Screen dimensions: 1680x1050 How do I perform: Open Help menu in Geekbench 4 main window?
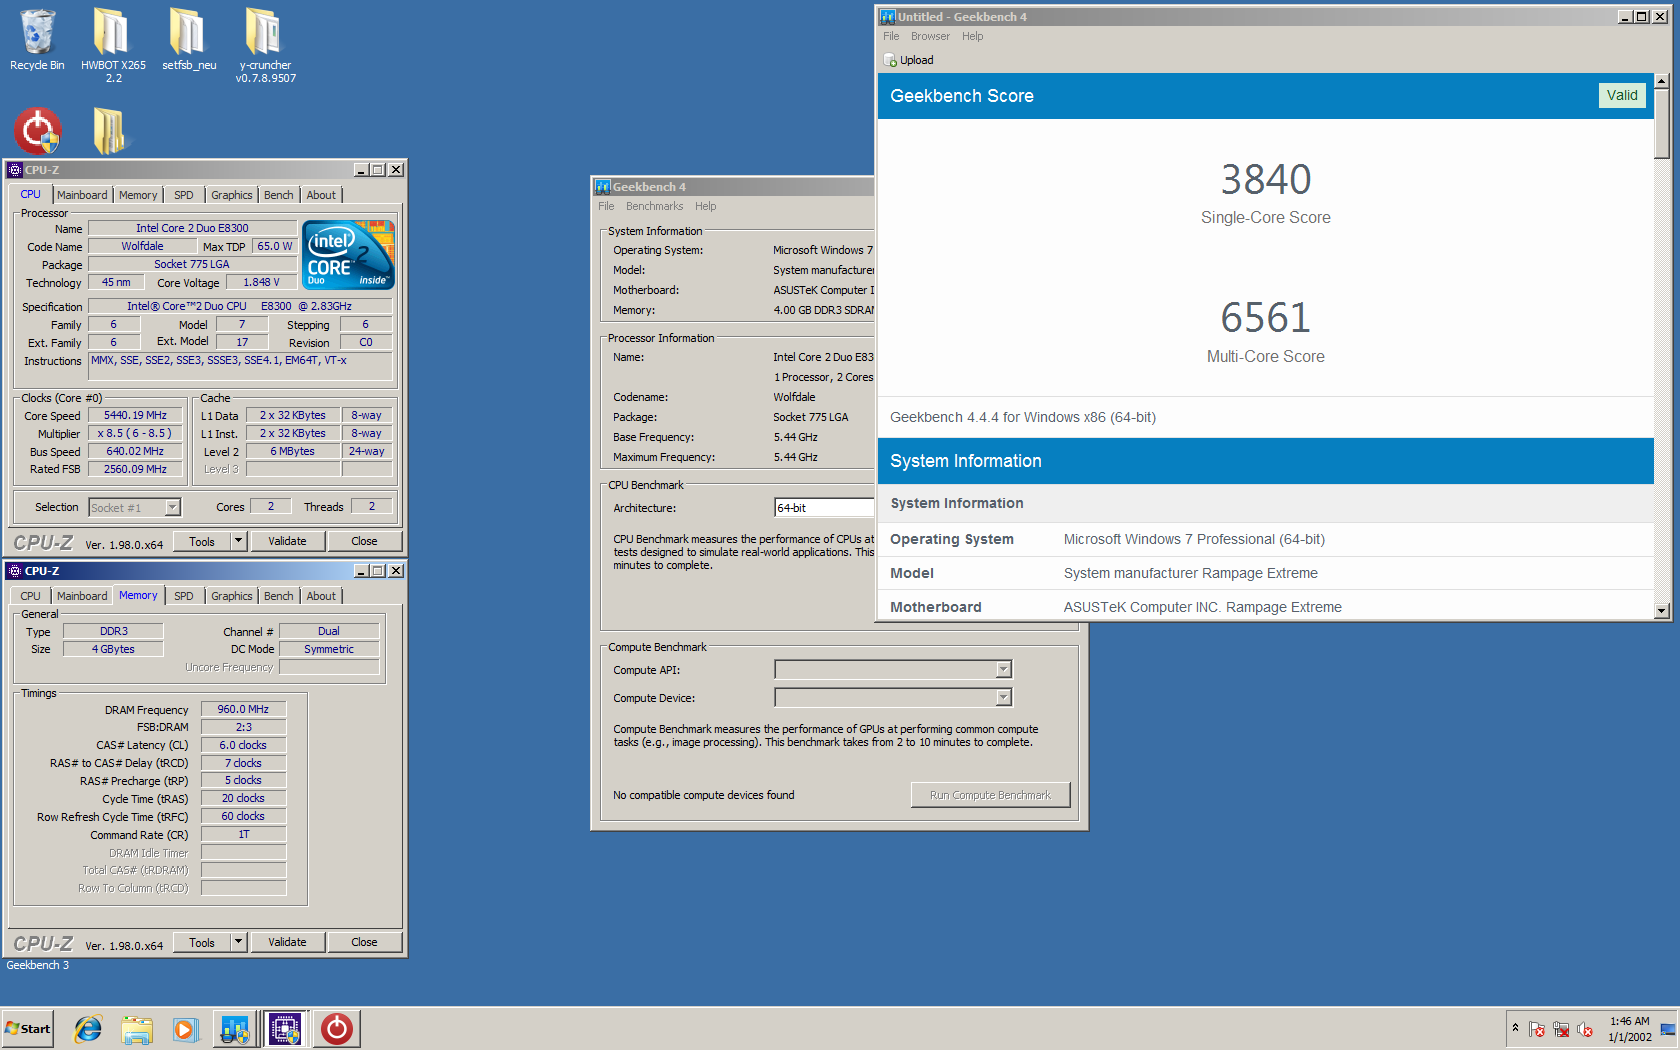705,206
